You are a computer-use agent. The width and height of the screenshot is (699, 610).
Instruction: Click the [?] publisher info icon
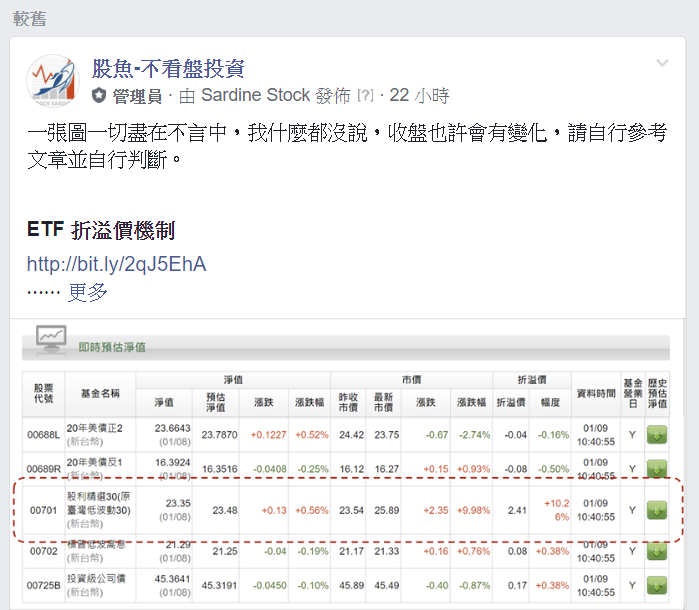pos(366,95)
